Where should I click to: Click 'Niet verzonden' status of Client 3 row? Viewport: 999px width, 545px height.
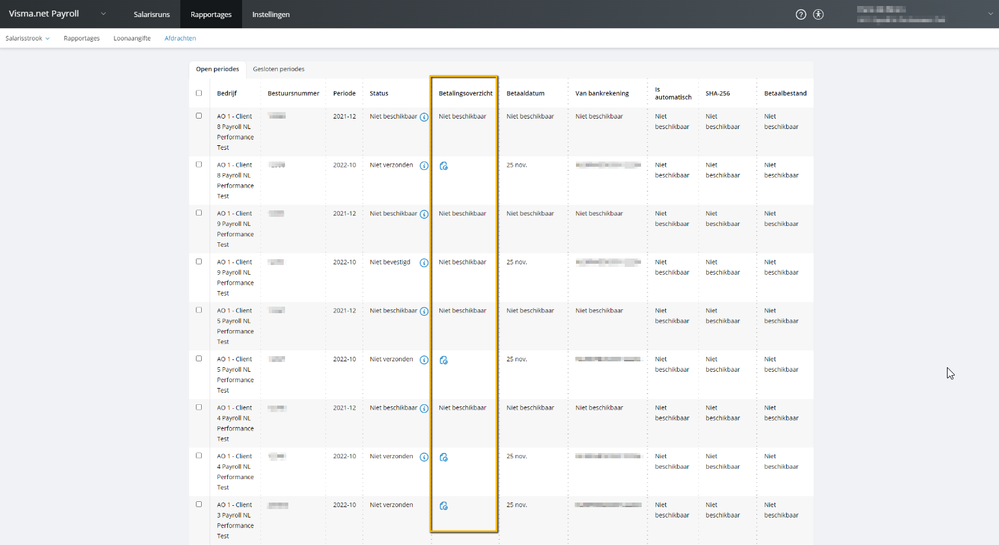pos(391,505)
